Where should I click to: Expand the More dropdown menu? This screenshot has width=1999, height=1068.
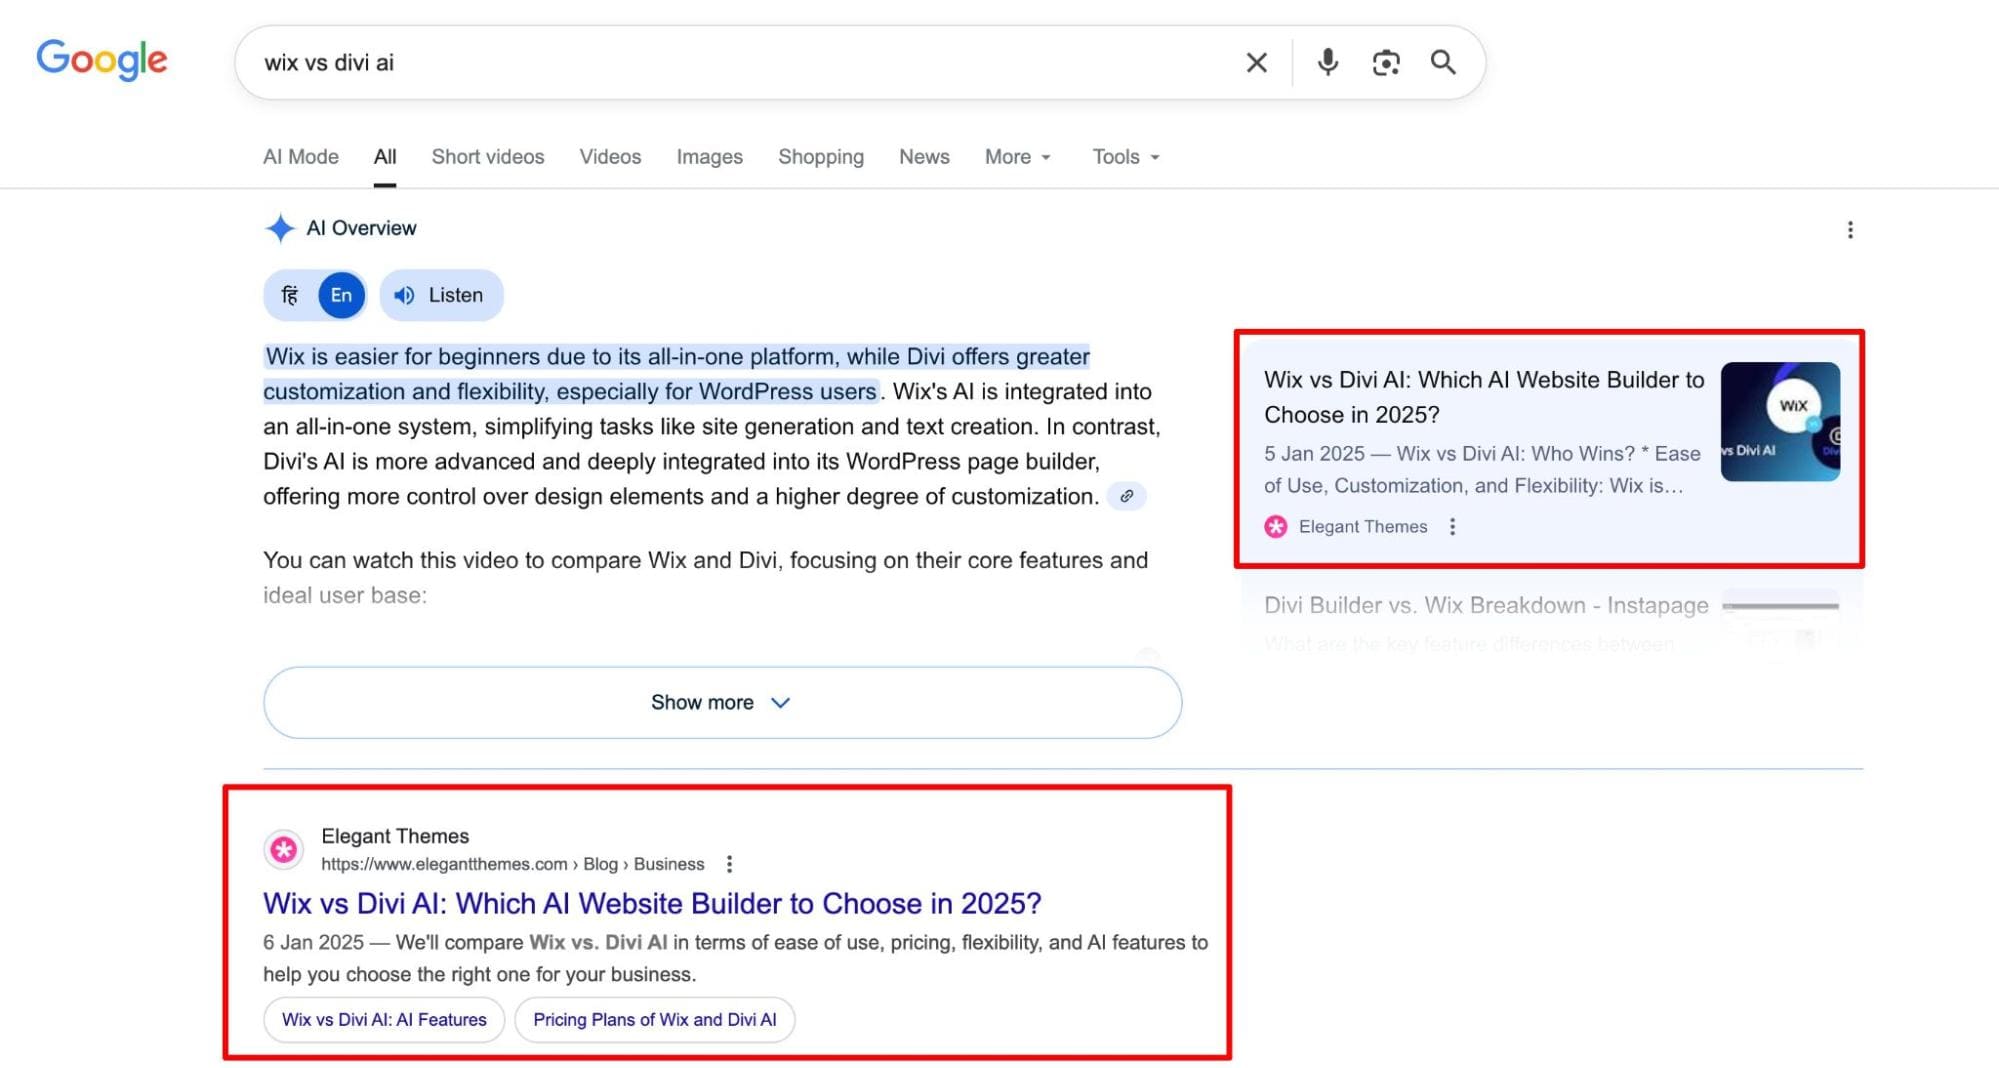[x=1018, y=157]
